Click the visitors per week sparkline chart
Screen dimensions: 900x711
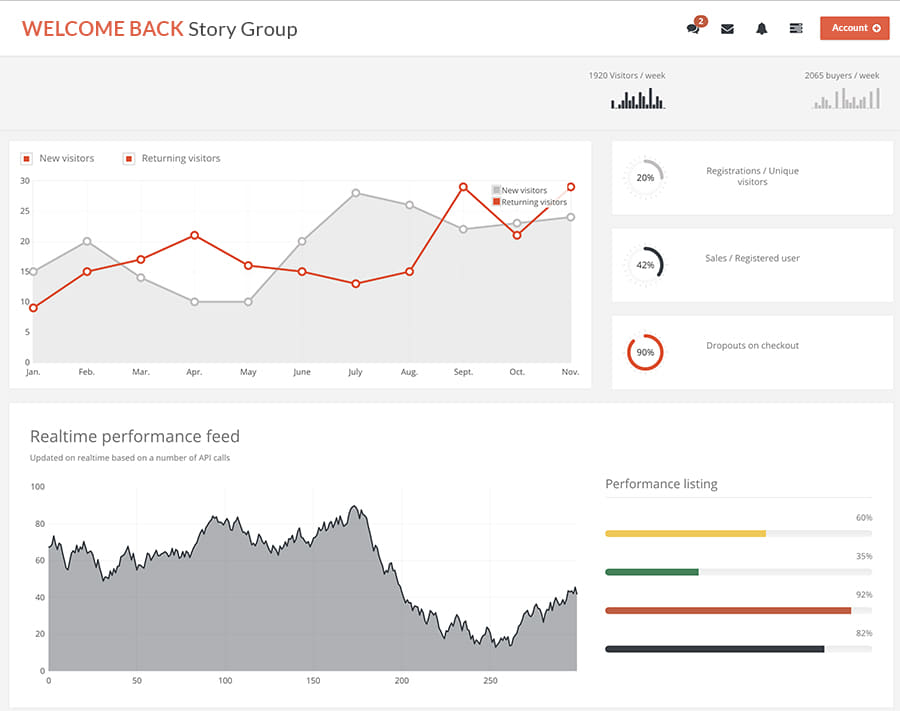click(x=638, y=98)
